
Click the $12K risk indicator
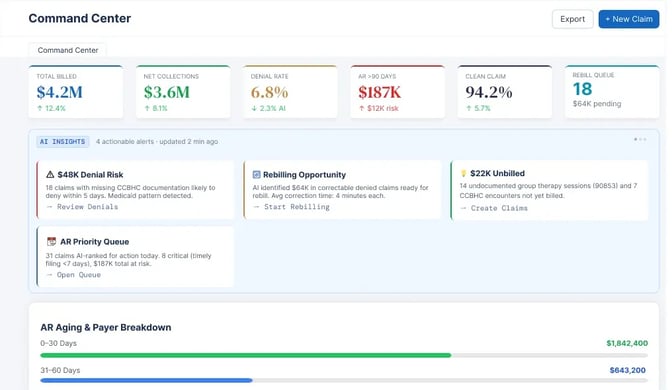coord(379,108)
